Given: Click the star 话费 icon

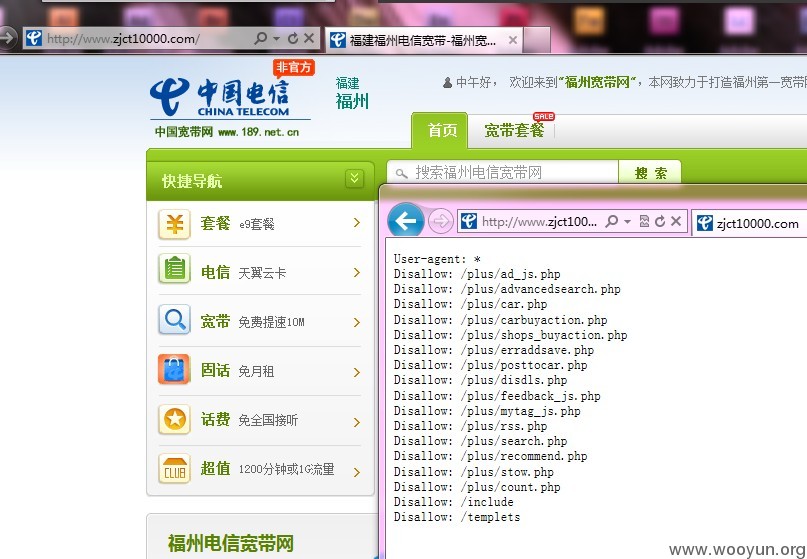Looking at the screenshot, I should point(174,419).
